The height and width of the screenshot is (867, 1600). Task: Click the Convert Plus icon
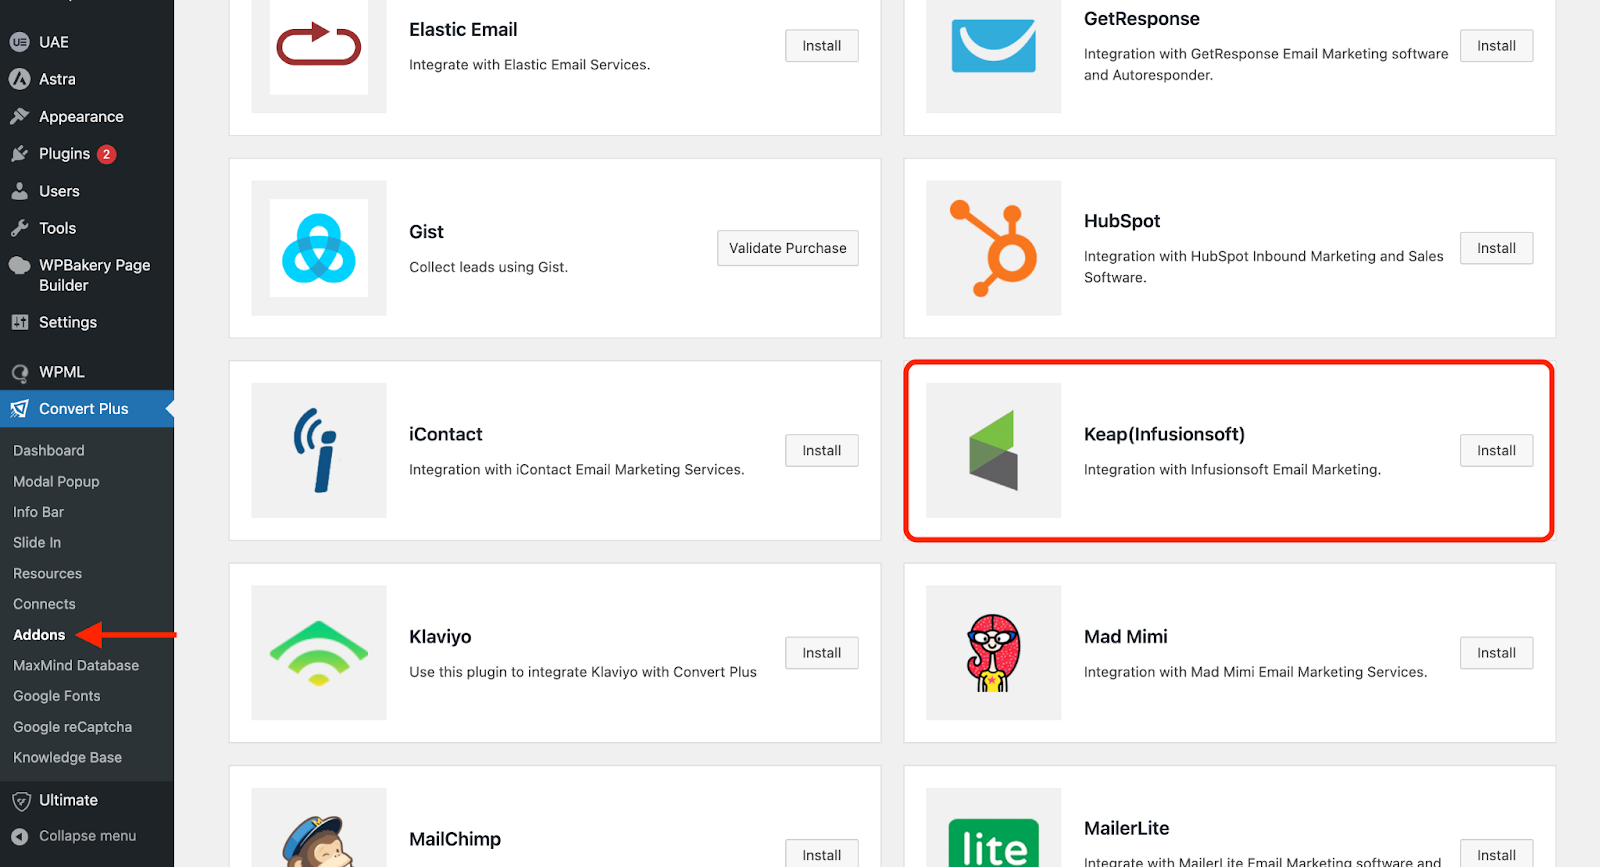(x=19, y=409)
